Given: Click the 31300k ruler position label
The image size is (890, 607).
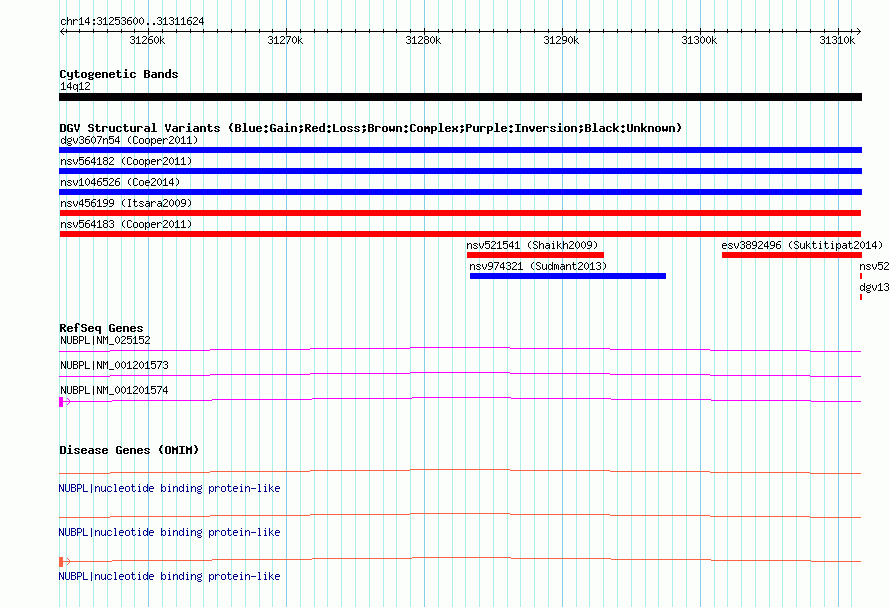Looking at the screenshot, I should pyautogui.click(x=699, y=40).
